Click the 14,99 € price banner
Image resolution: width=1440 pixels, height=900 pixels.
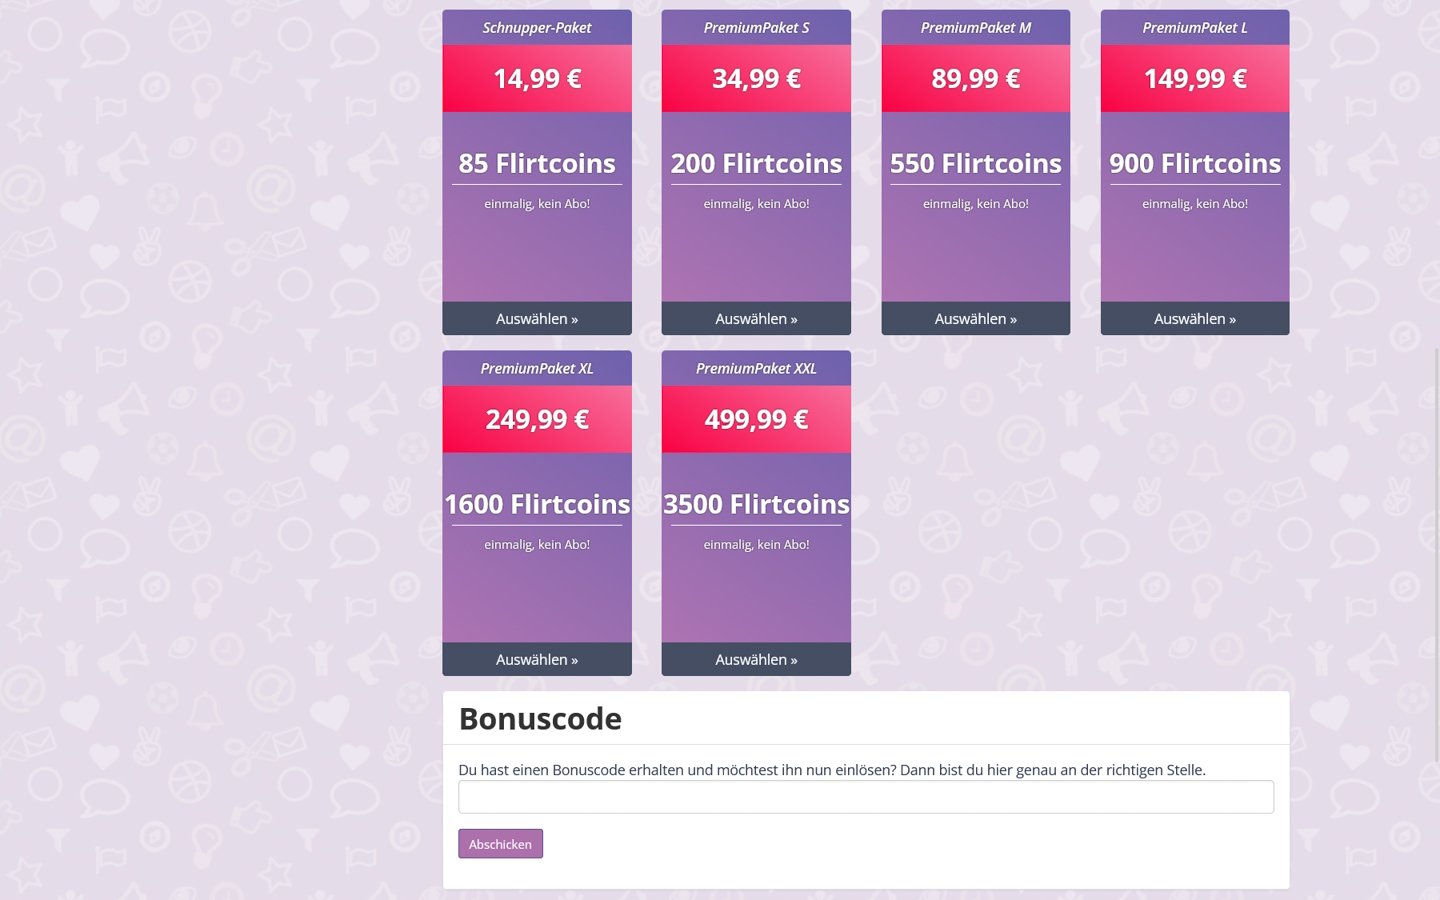coord(537,78)
